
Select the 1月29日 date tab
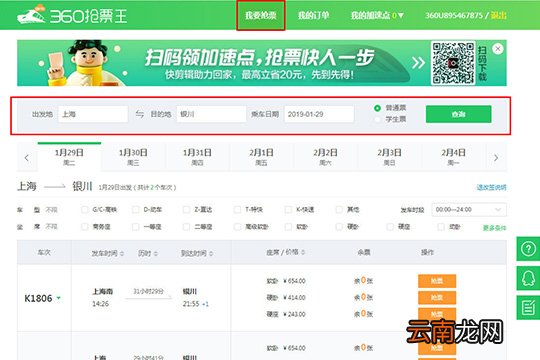69,157
